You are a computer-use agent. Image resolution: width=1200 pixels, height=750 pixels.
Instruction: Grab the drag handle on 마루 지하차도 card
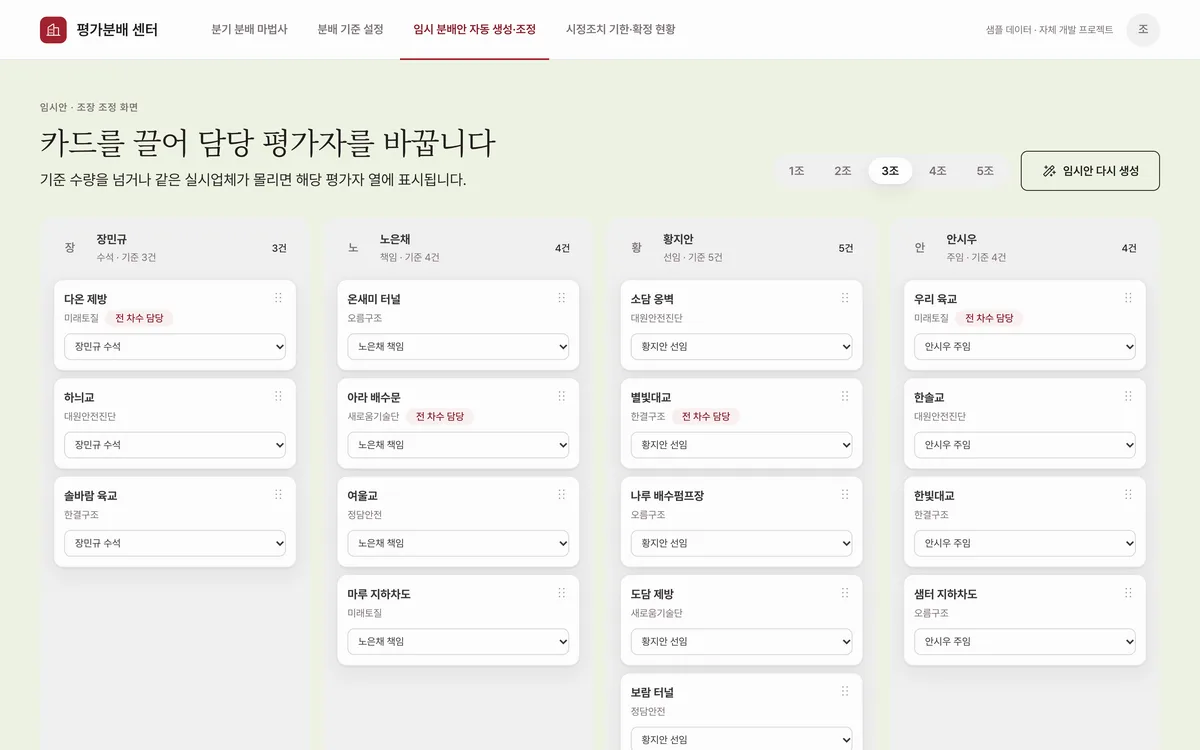coord(561,593)
